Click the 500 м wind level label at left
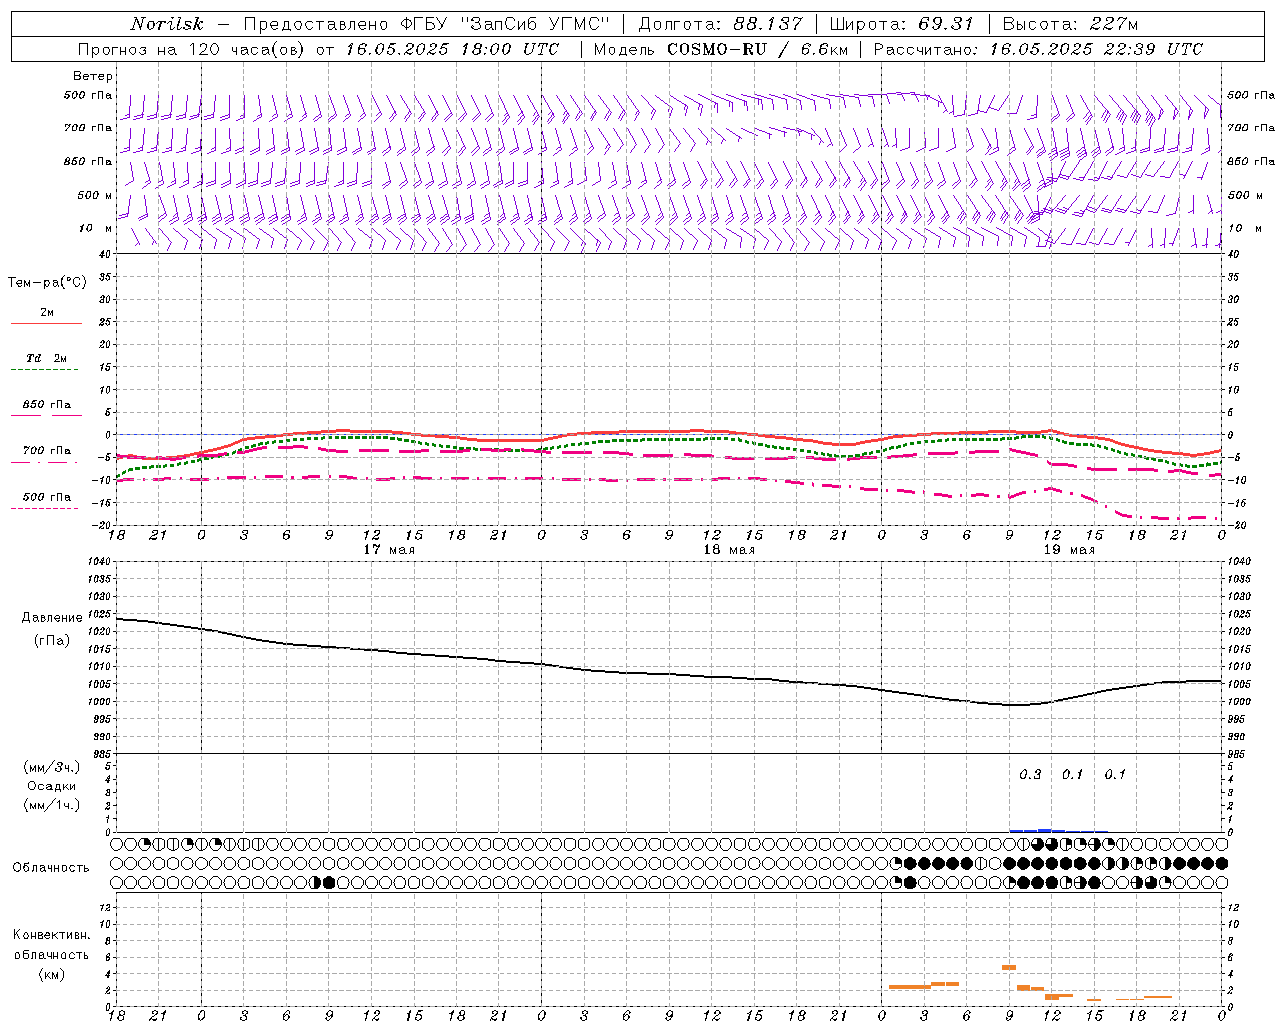 95,195
